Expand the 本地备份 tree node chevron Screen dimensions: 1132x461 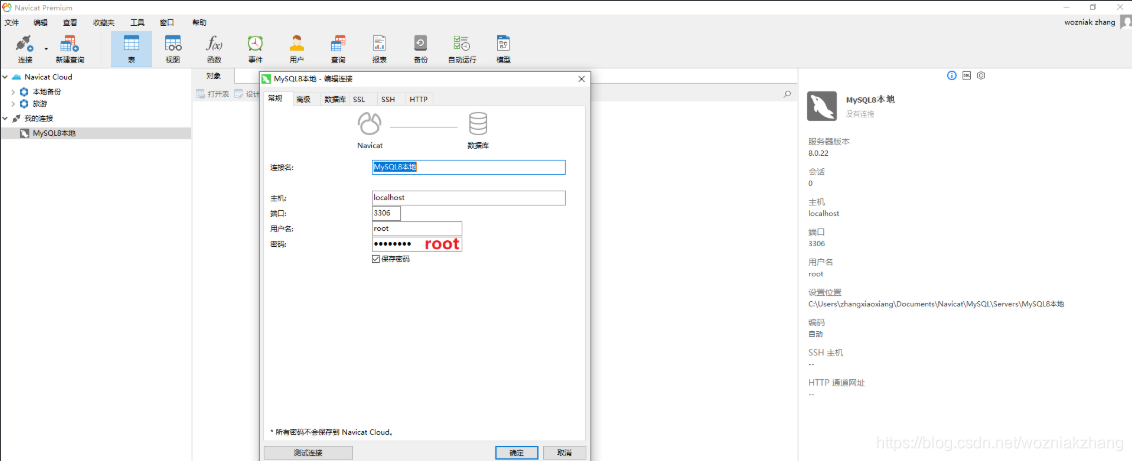(x=13, y=92)
